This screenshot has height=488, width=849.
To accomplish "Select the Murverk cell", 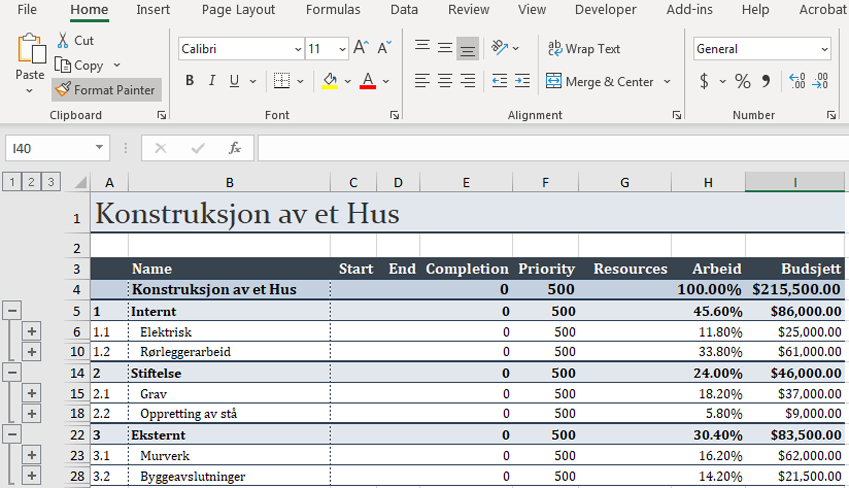I will 229,456.
